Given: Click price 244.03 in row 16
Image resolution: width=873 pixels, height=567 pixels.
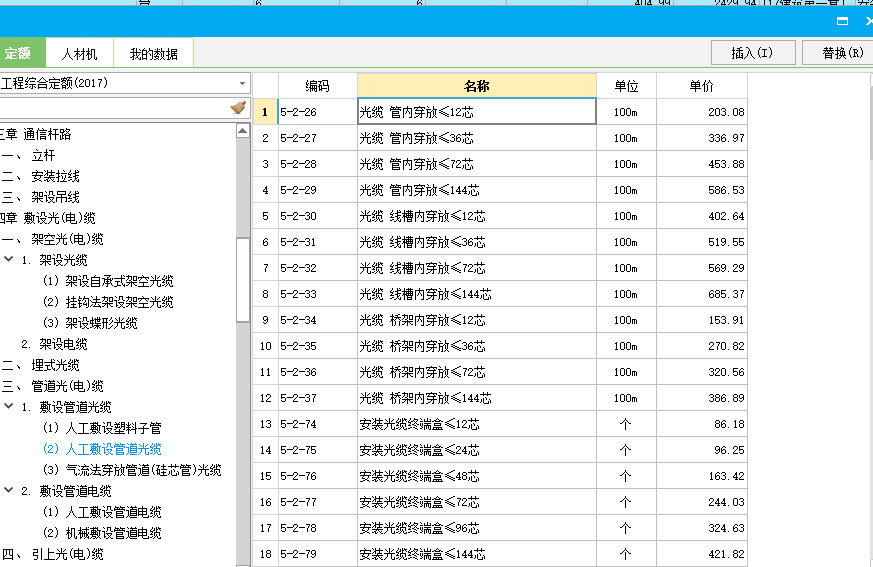Looking at the screenshot, I should click(x=702, y=502).
